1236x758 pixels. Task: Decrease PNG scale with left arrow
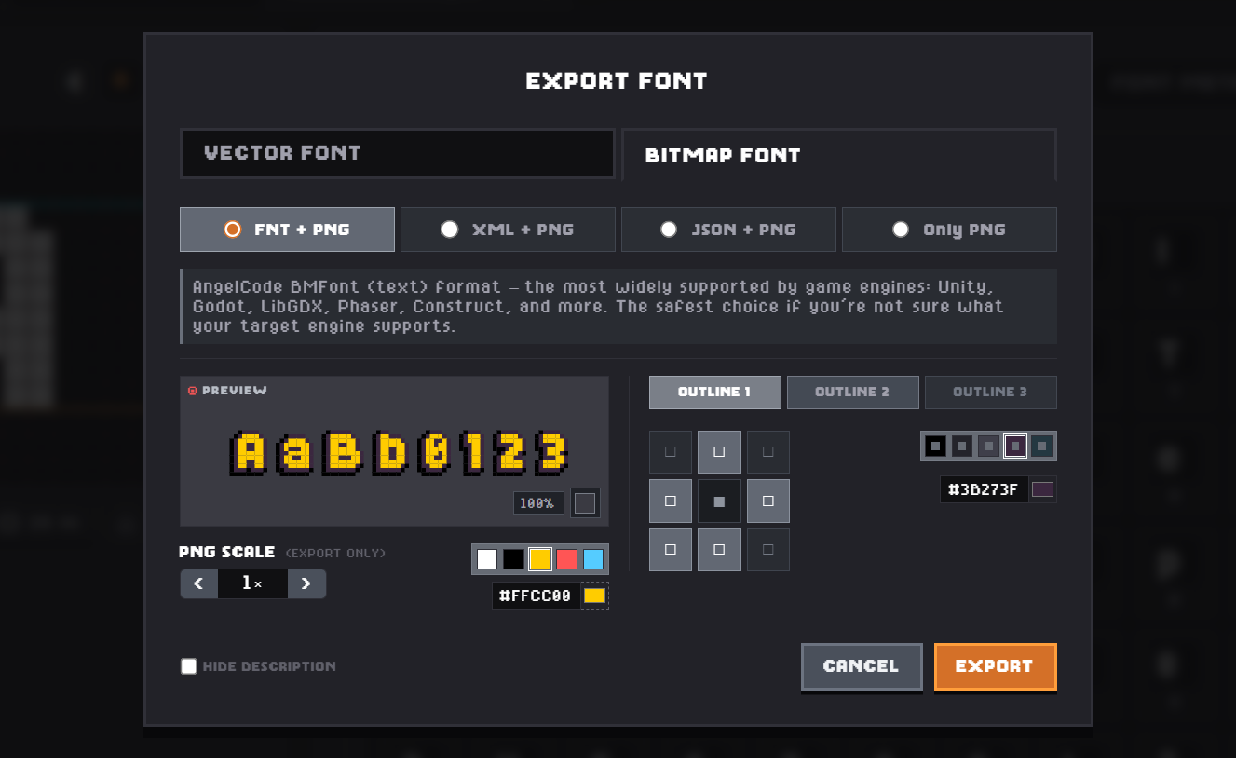click(x=199, y=583)
